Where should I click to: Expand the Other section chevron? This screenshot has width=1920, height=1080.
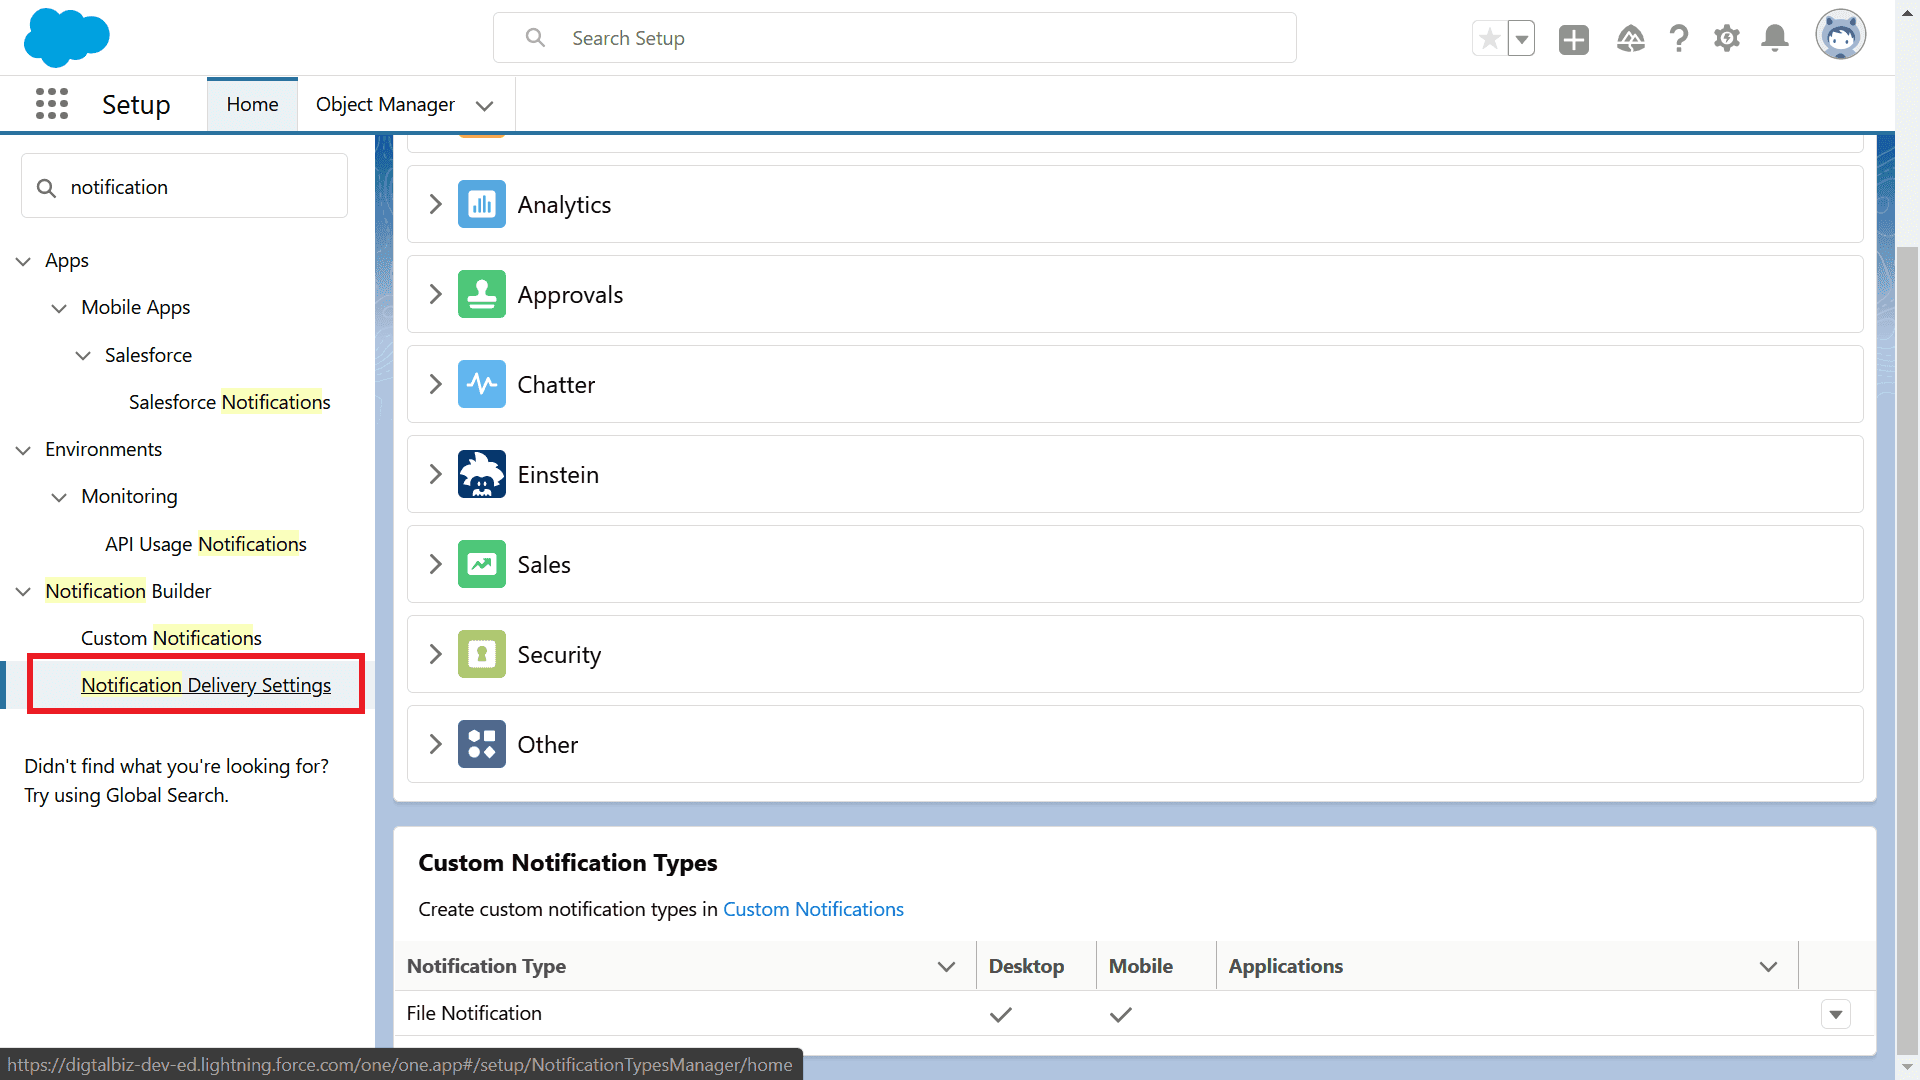coord(435,744)
